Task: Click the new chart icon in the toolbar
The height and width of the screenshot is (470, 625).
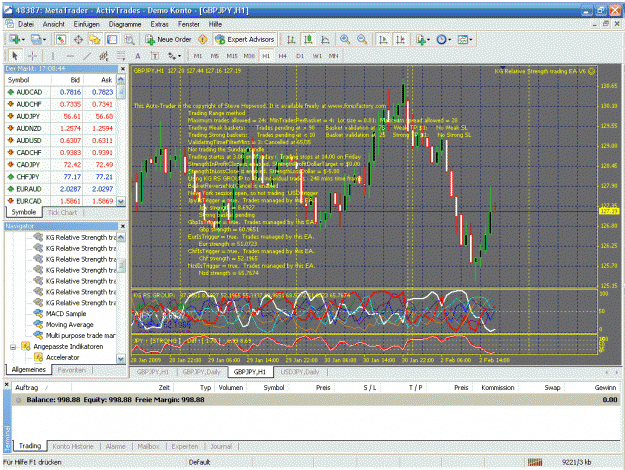Action: tap(15, 39)
